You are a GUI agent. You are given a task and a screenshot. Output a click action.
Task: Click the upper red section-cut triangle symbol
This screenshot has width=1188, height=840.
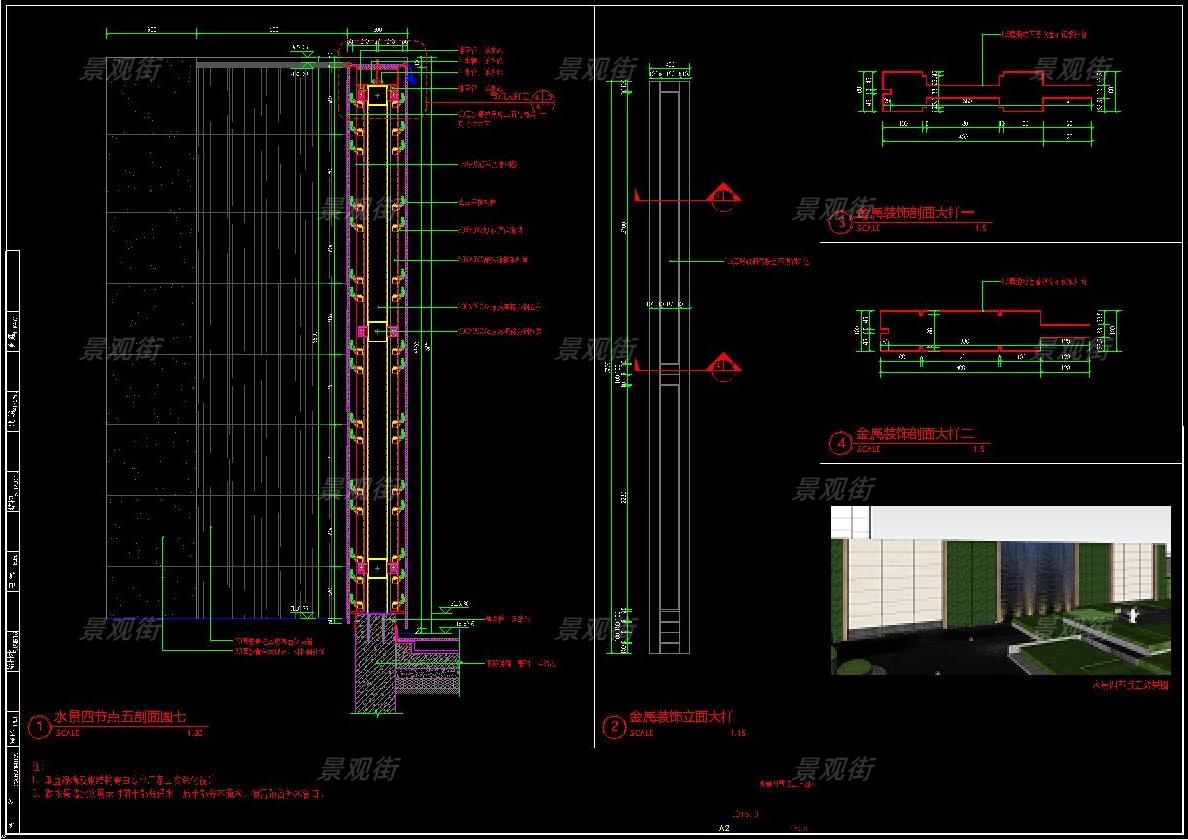pos(724,199)
